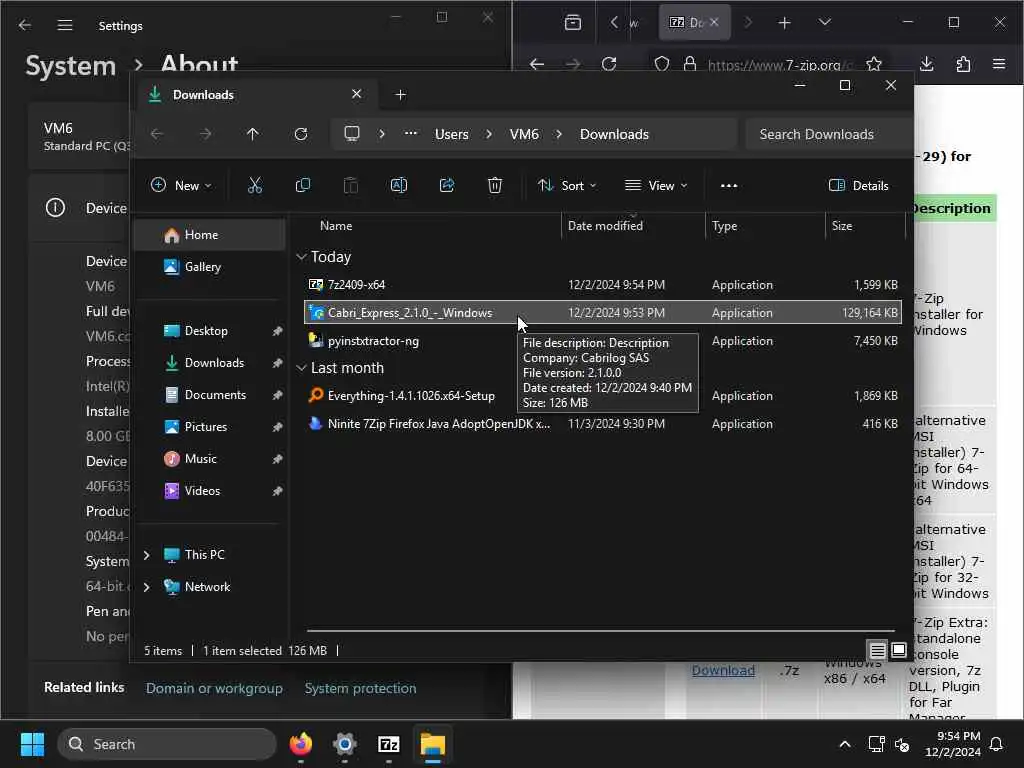Open Firefox from the taskbar

300,744
